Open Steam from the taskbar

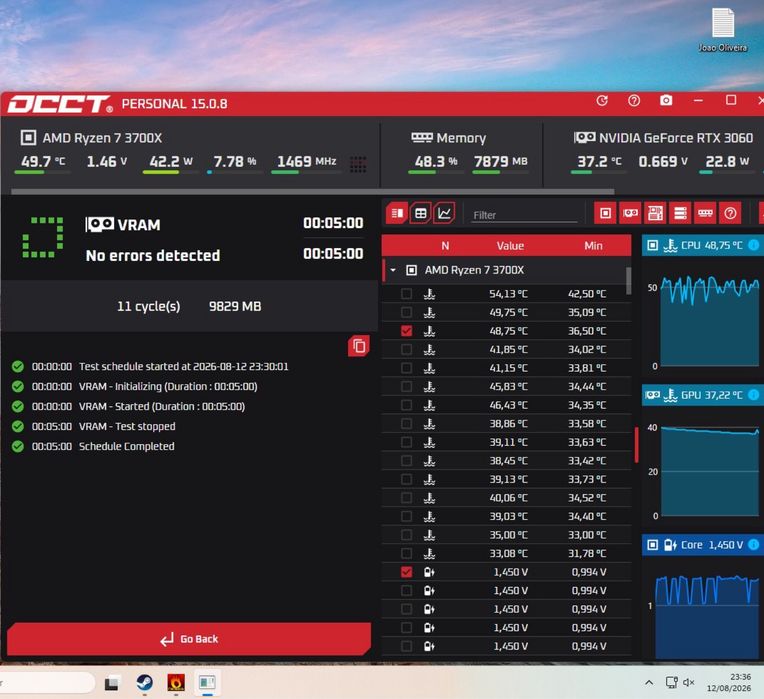[144, 682]
